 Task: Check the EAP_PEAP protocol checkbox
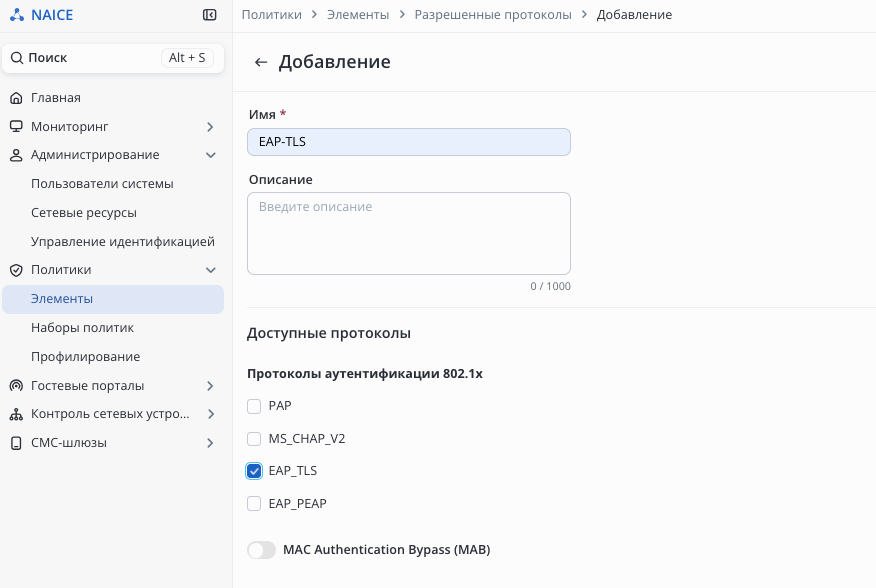(x=254, y=504)
